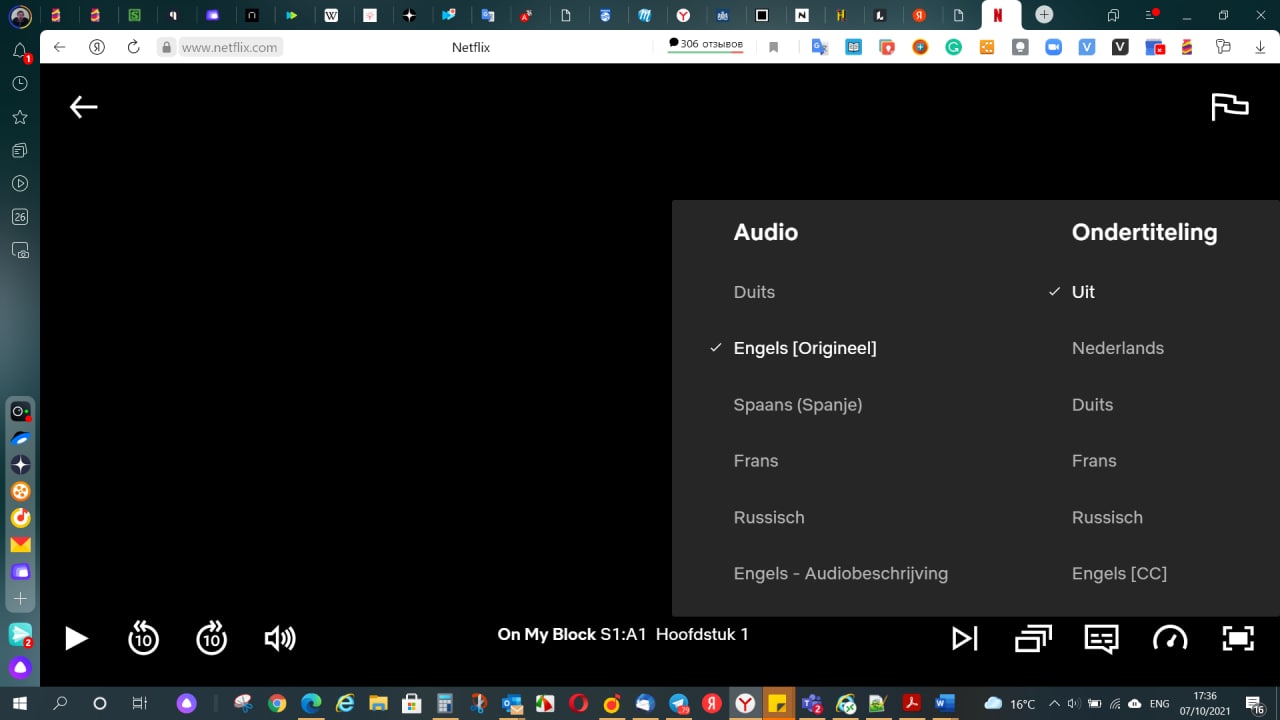Open the user profile avatar

19,15
